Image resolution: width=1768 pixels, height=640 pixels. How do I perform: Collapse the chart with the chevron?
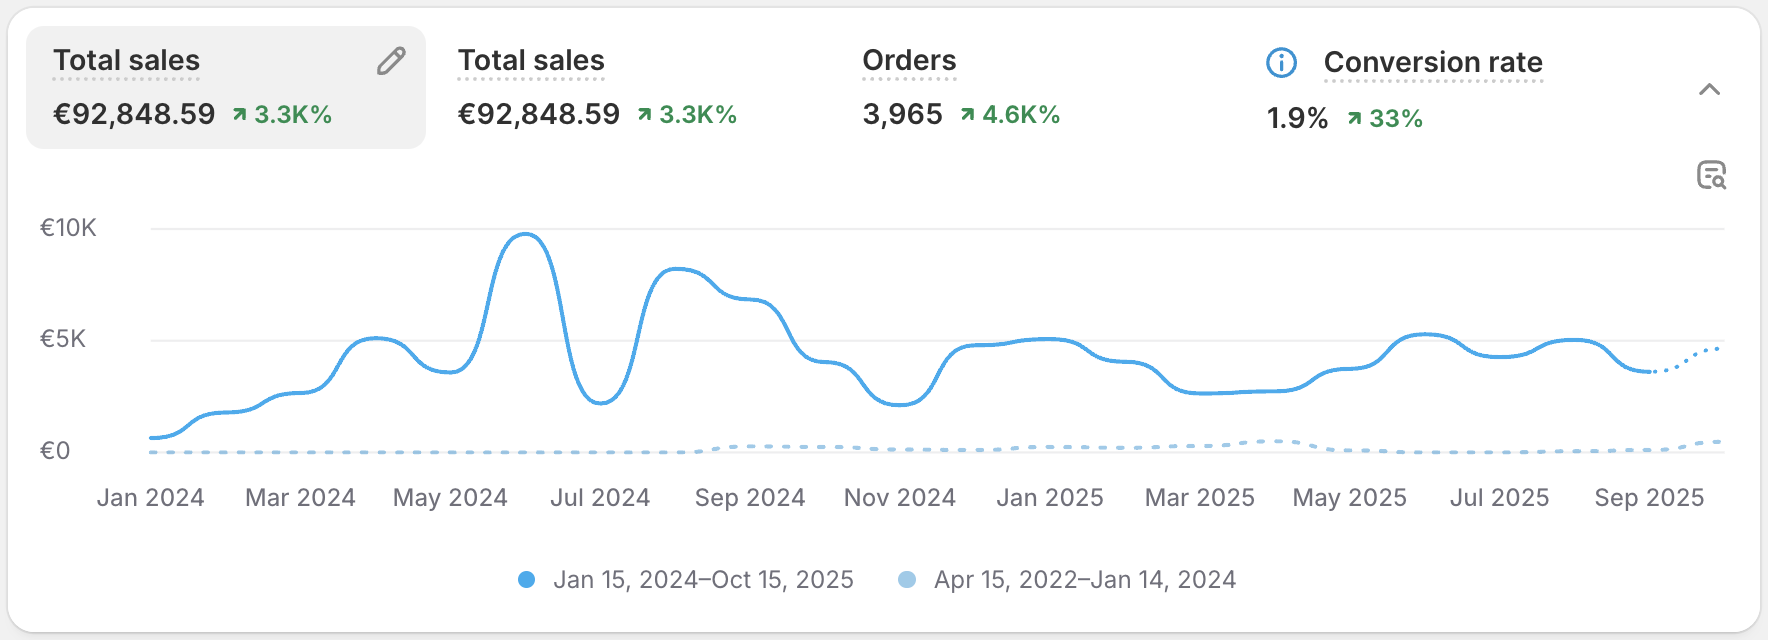(1709, 89)
